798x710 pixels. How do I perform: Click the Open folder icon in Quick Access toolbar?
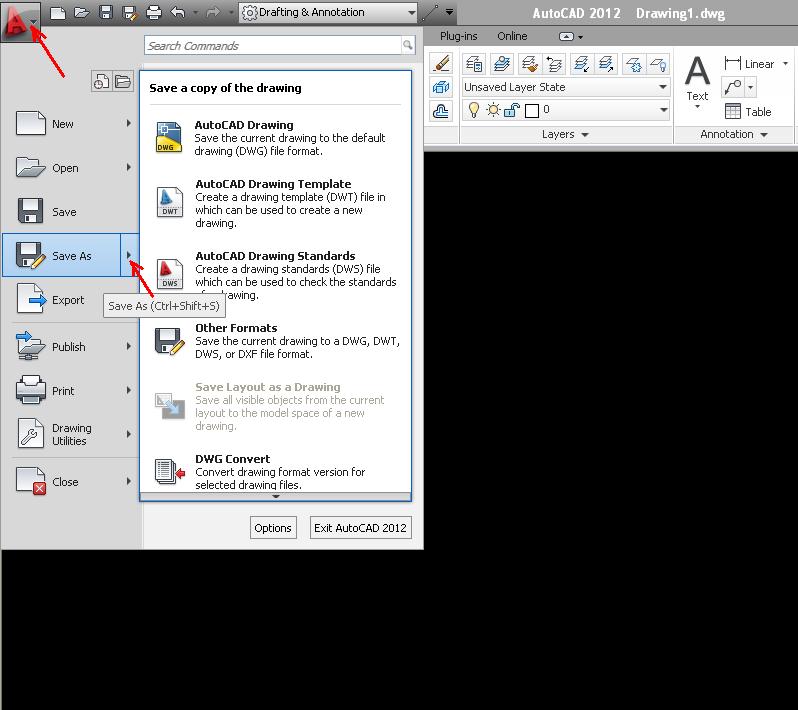(x=81, y=12)
